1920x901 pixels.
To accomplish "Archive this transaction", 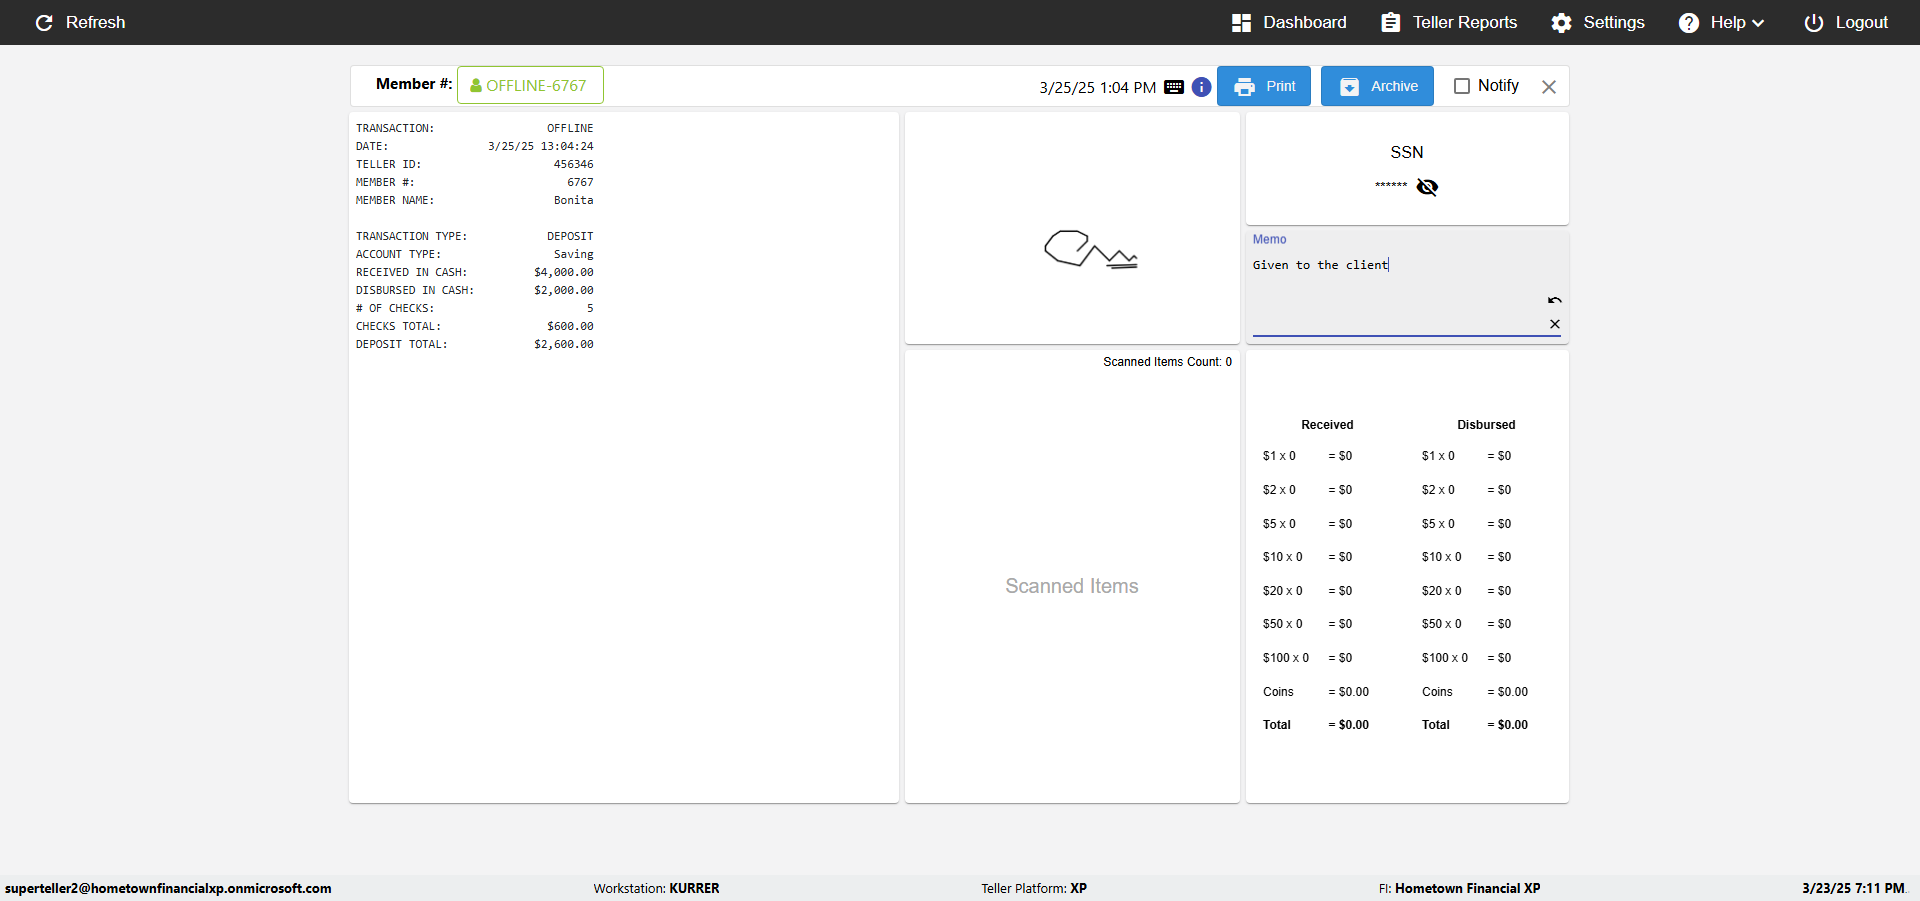I will [1377, 86].
